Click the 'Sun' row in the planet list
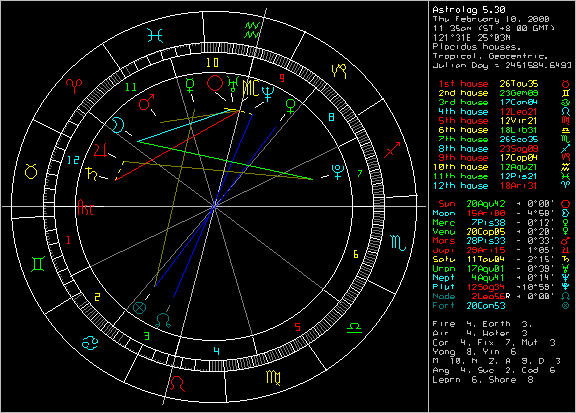 click(504, 204)
